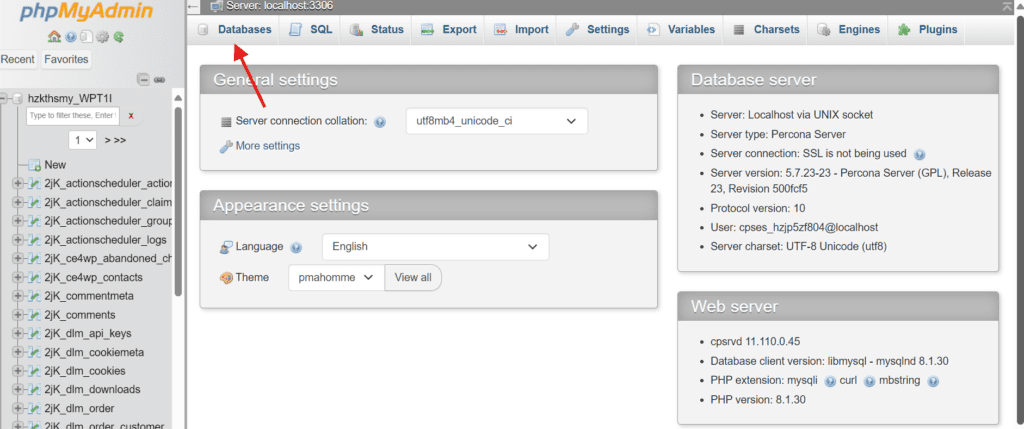This screenshot has height=429, width=1024.
Task: Click the help icon after mysqli extension
Action: click(830, 381)
